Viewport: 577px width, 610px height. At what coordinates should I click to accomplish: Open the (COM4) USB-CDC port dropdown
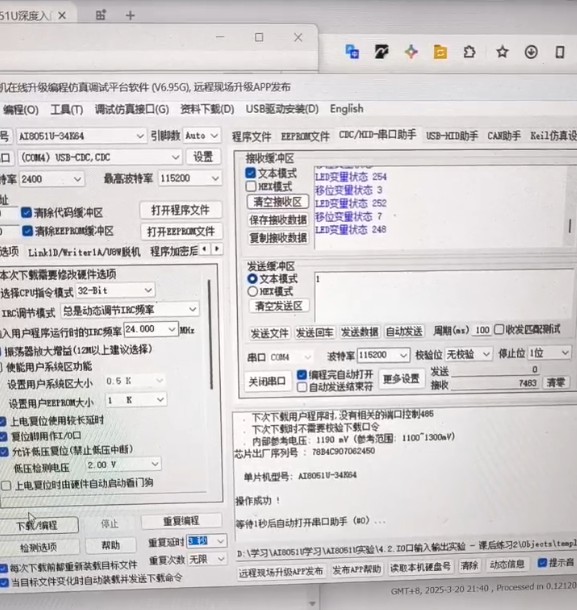(x=100, y=157)
